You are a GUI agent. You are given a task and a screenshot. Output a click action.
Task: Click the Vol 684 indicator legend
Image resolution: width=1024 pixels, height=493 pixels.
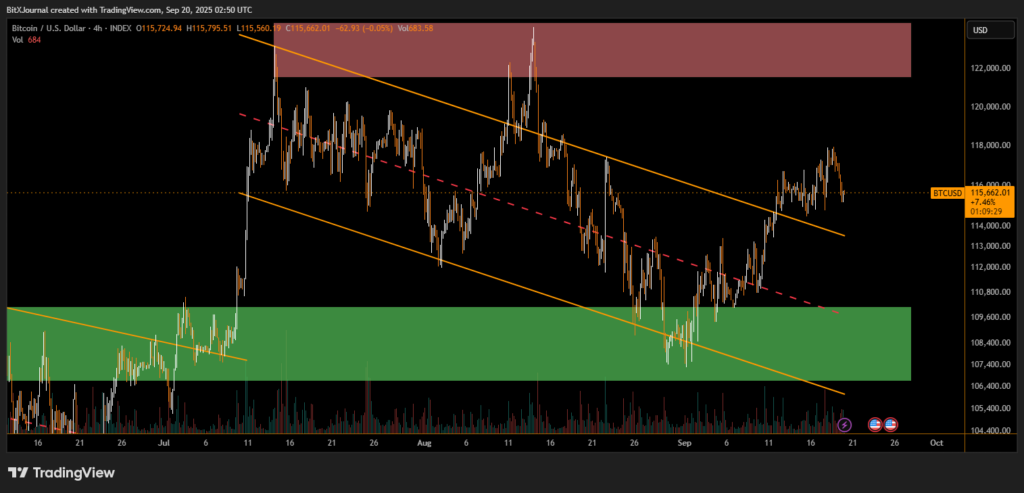pyautogui.click(x=26, y=41)
